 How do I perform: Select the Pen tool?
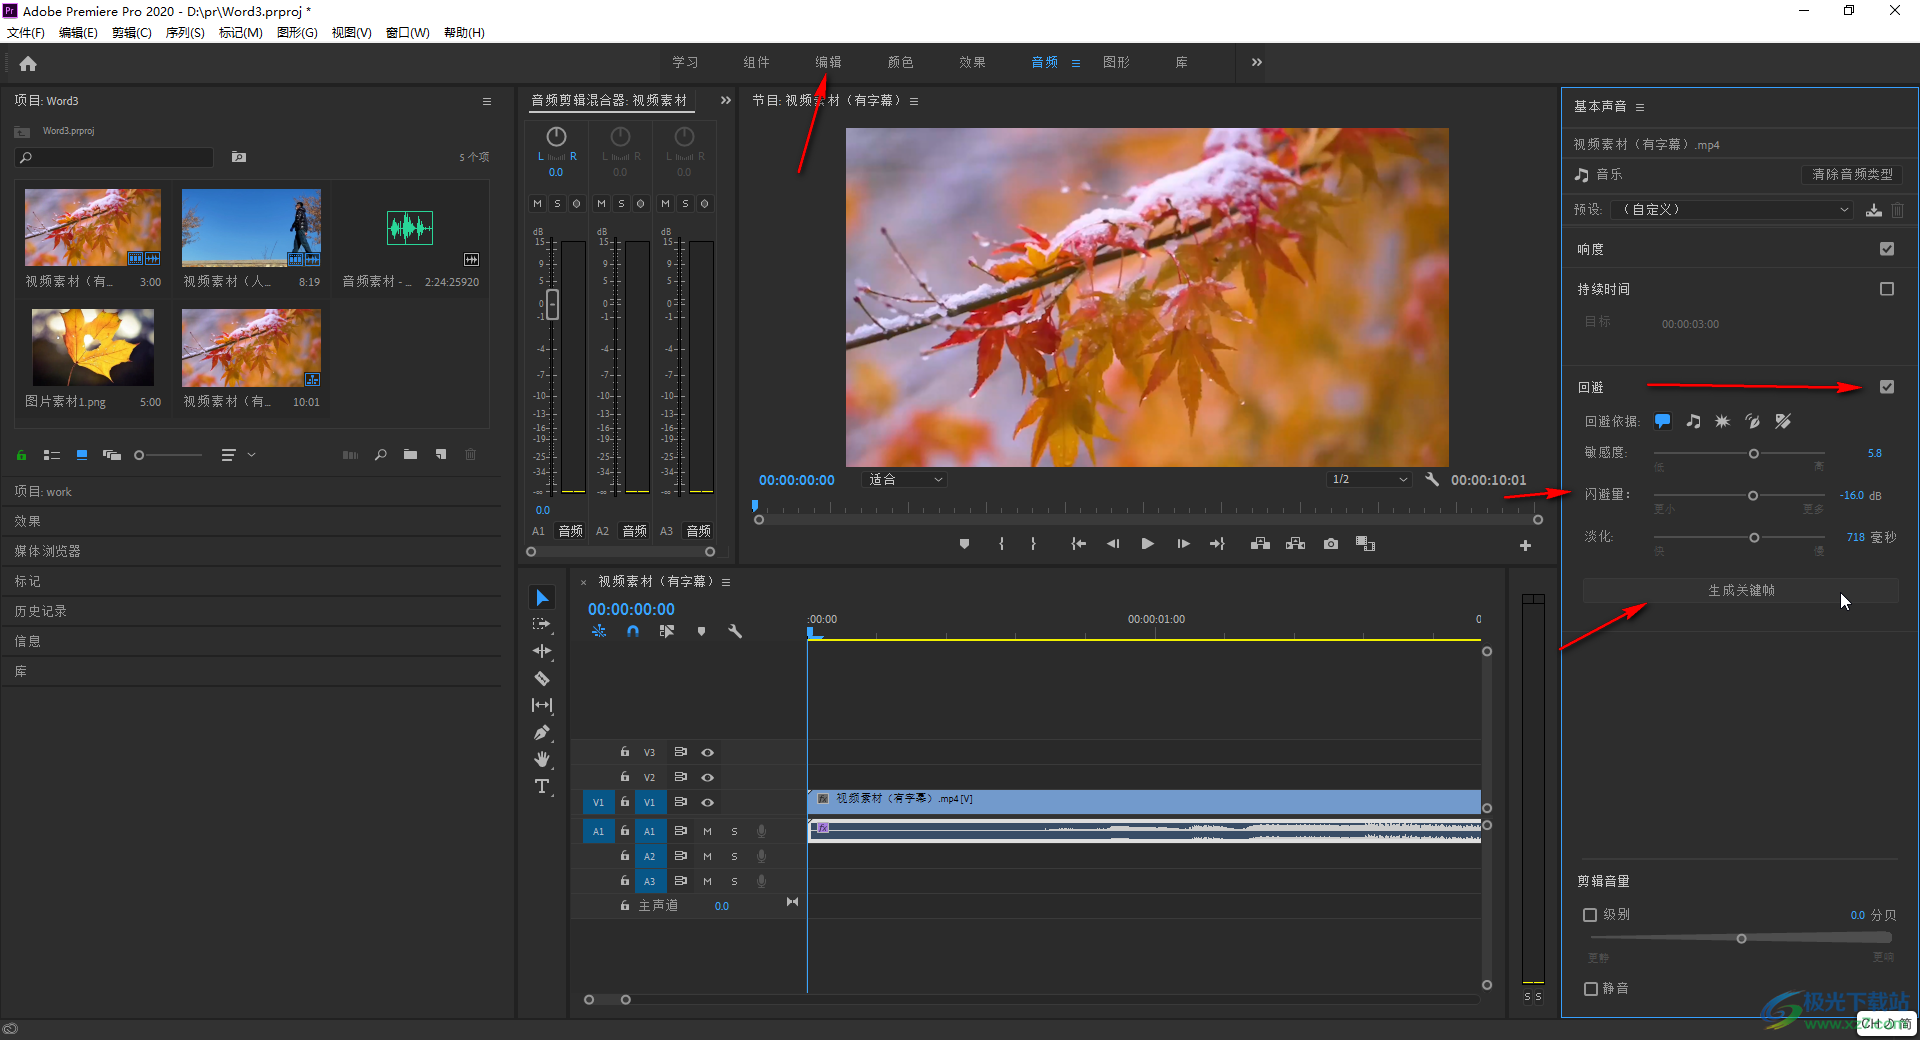(542, 732)
